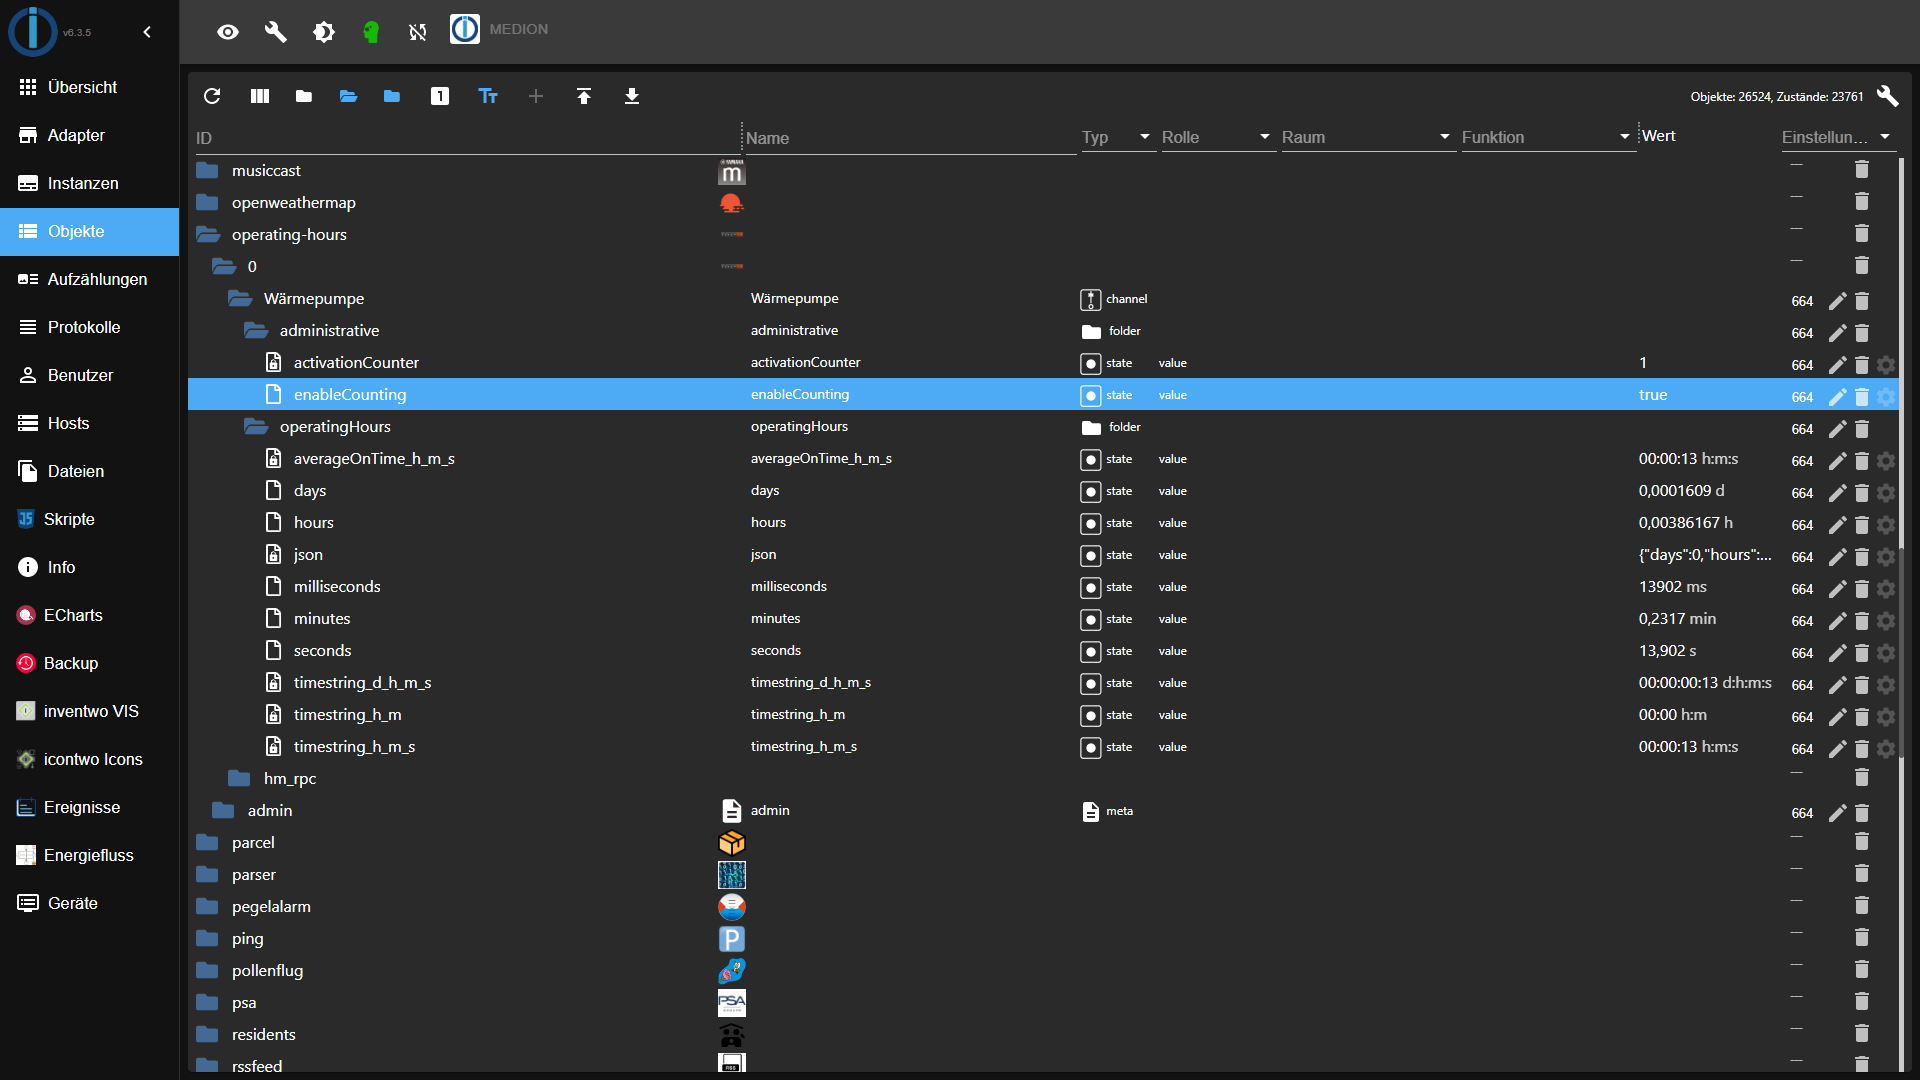Collapse the Wärmepumpe channel folder

pos(240,298)
